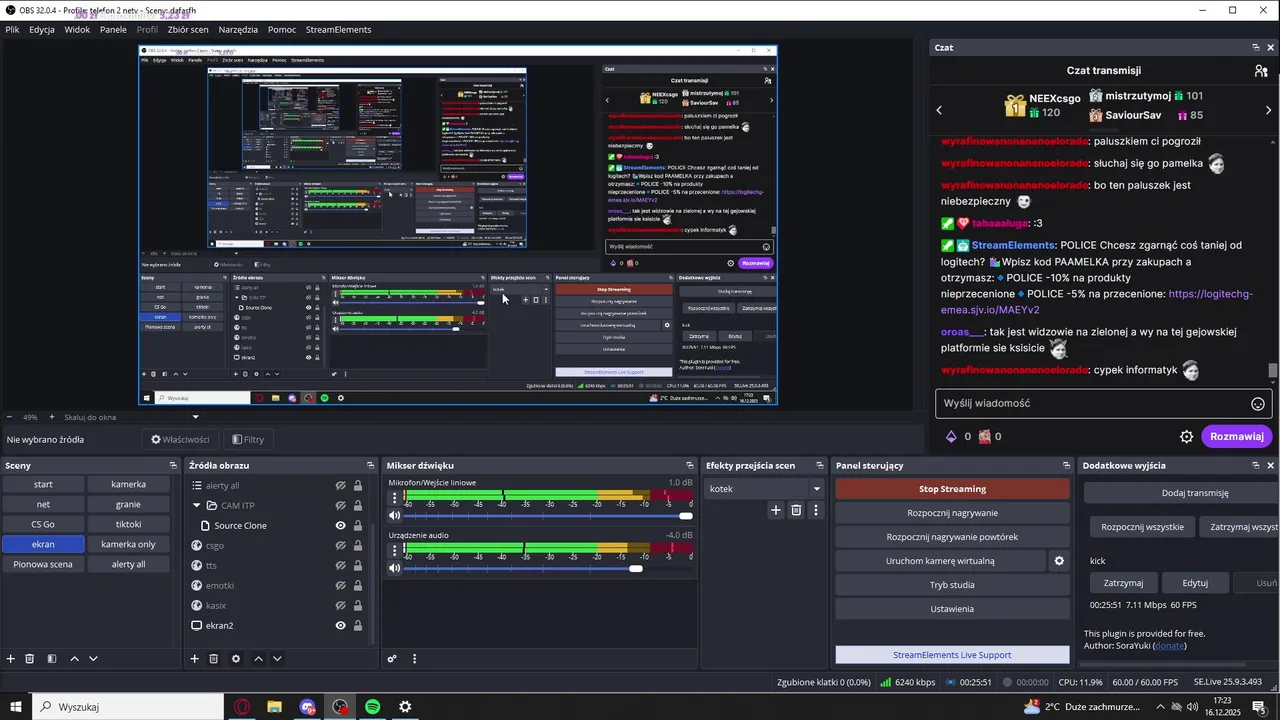This screenshot has width=1280, height=720.
Task: Show next leaderboard with right chevron
Action: point(1271,109)
